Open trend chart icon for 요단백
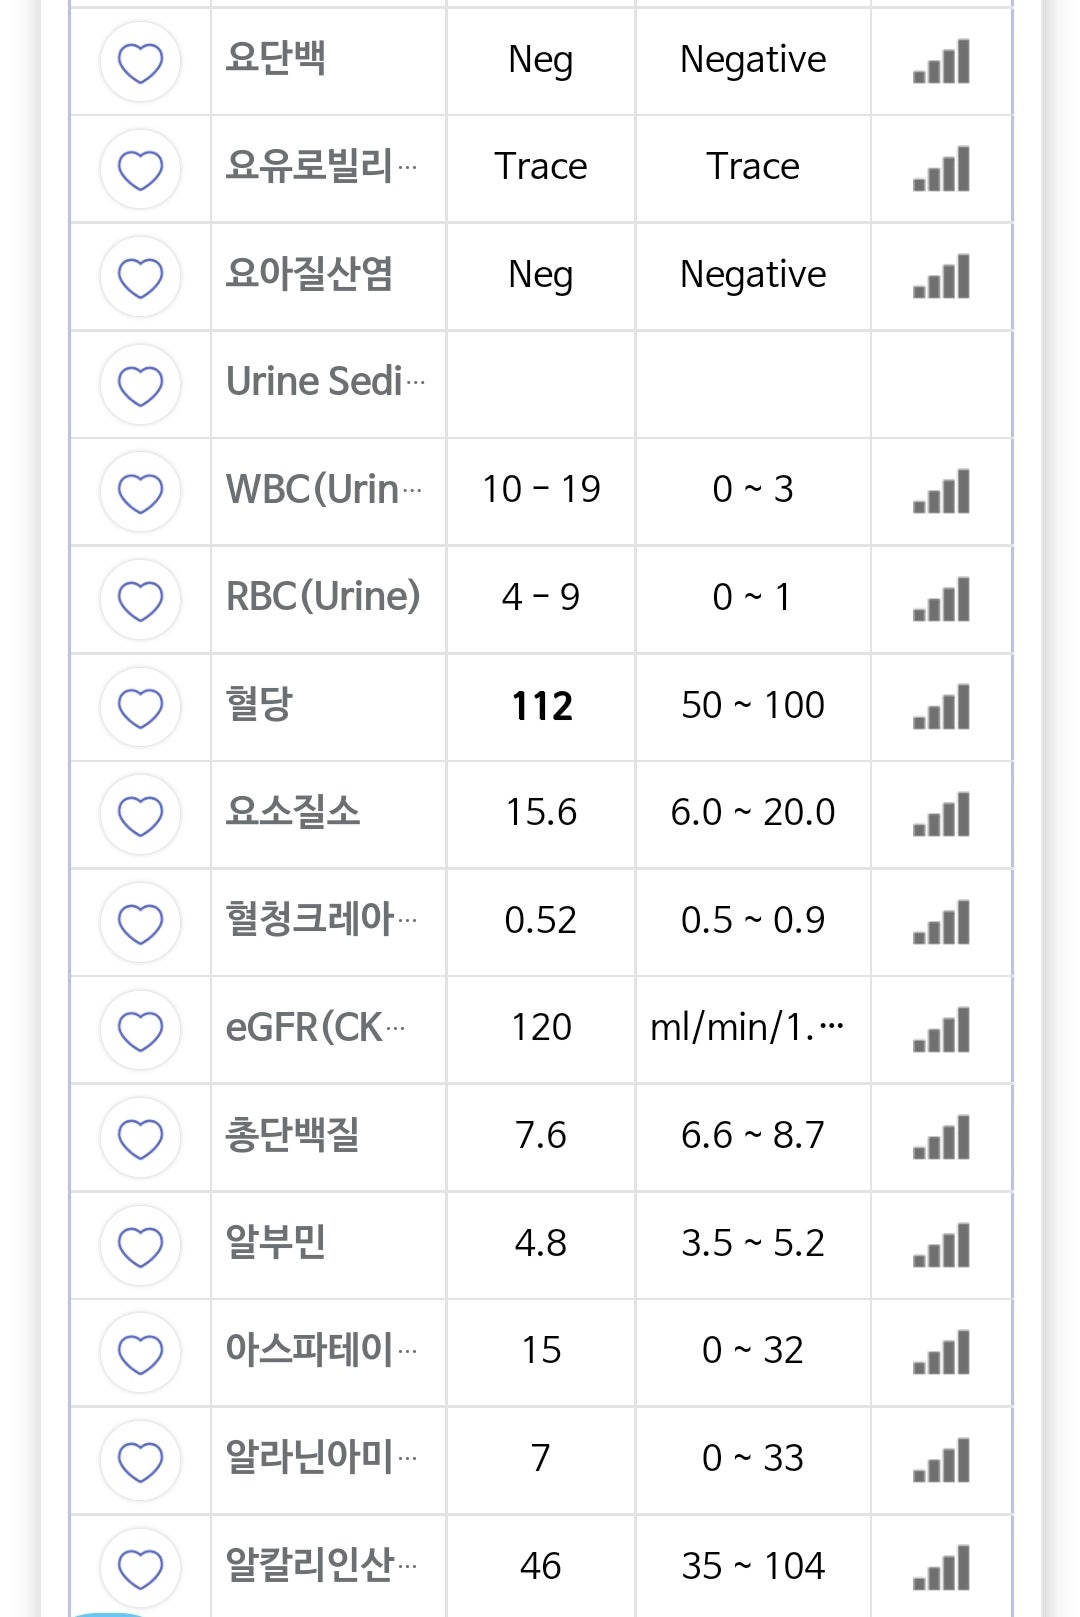 click(941, 62)
